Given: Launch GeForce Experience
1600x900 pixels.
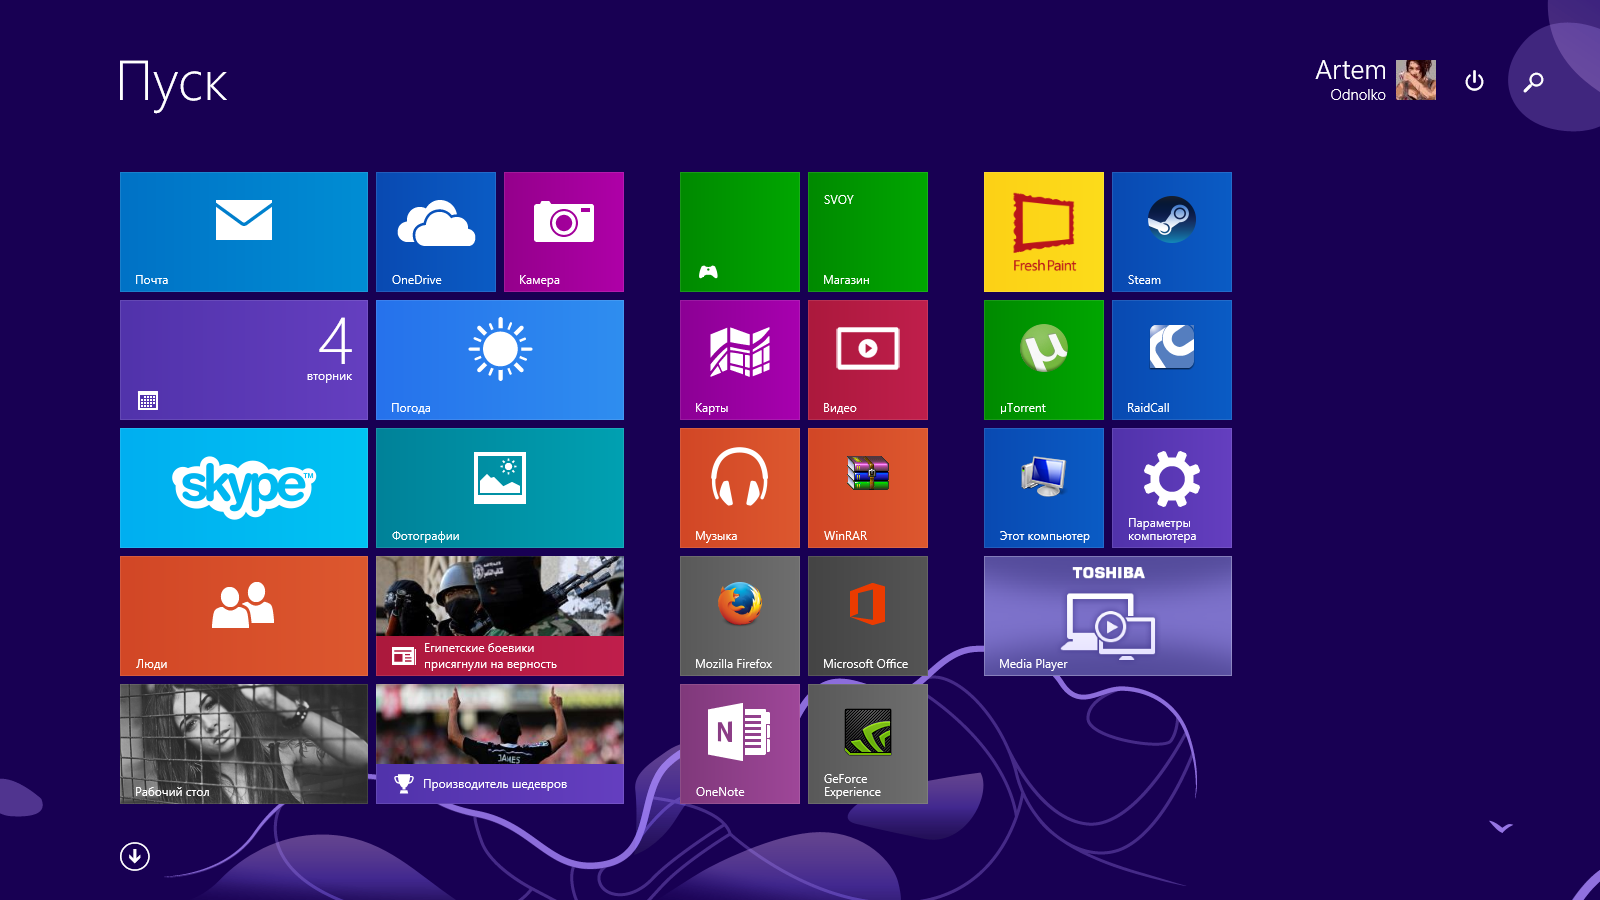Looking at the screenshot, I should [867, 744].
